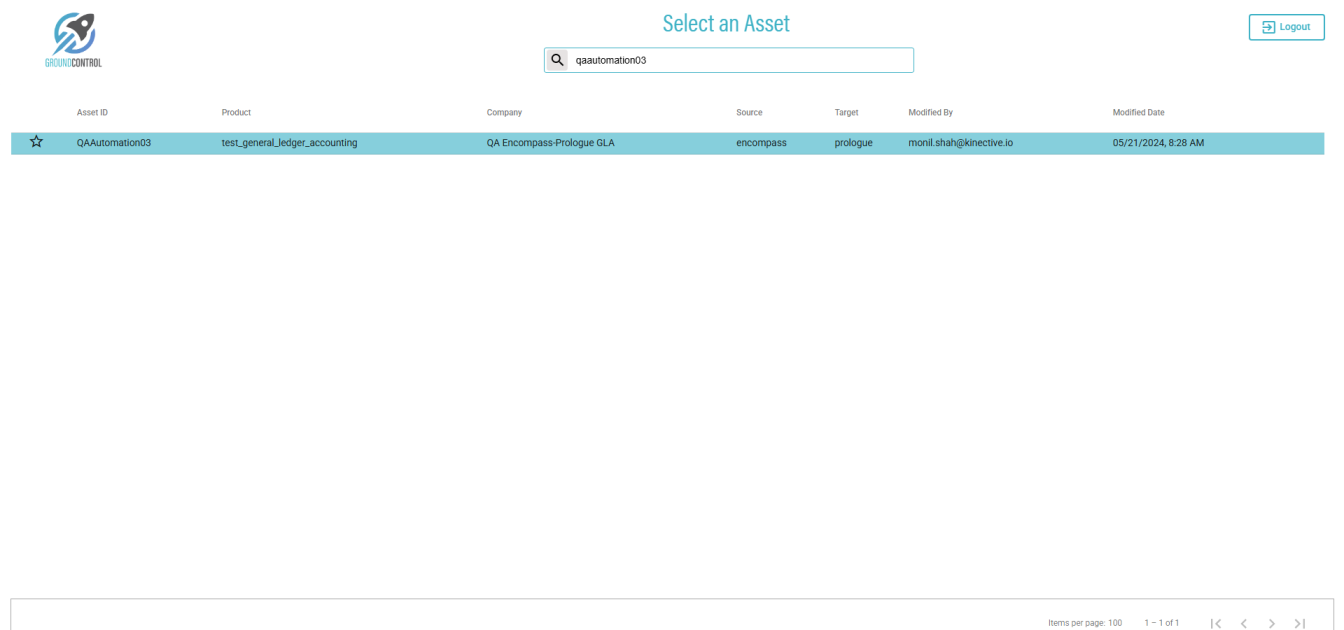Click monil.shah@kinective.io cell
The width and height of the screenshot is (1344, 630).
coord(960,143)
